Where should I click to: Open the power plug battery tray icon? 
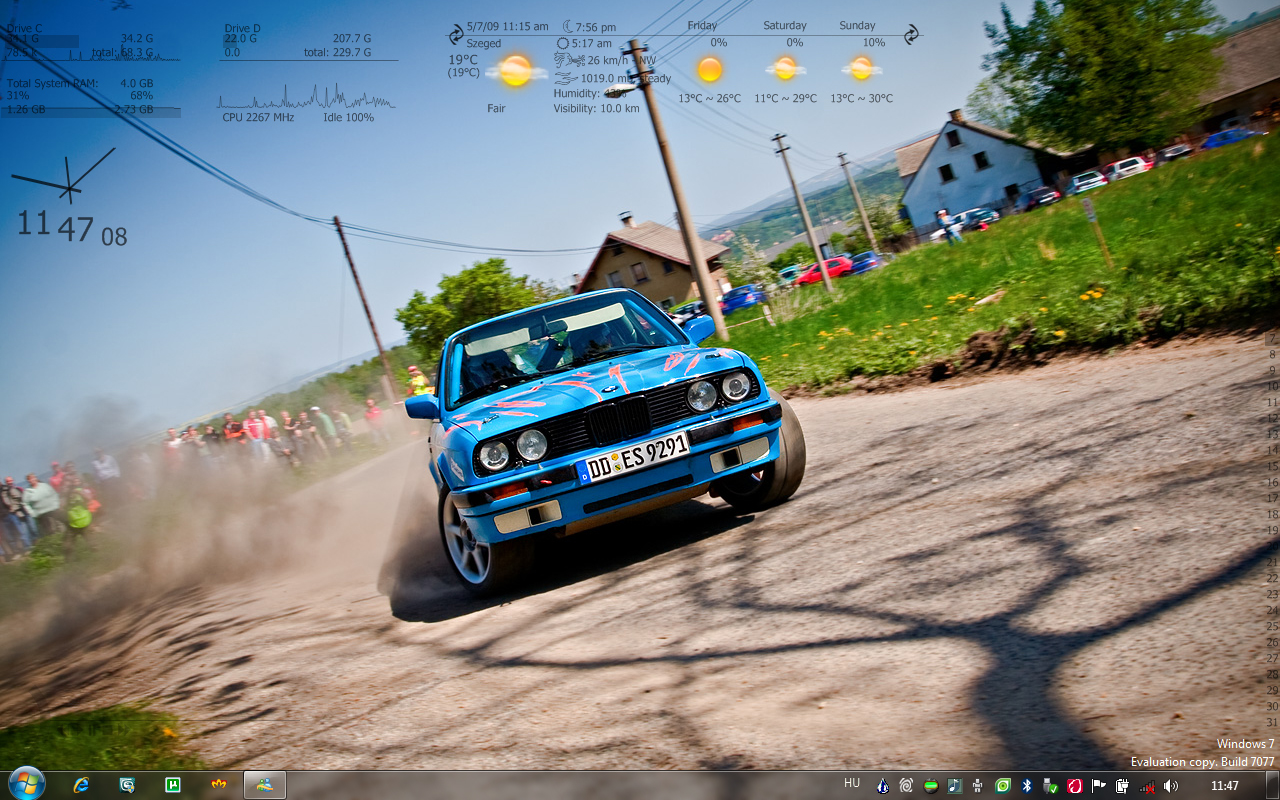click(x=1123, y=786)
